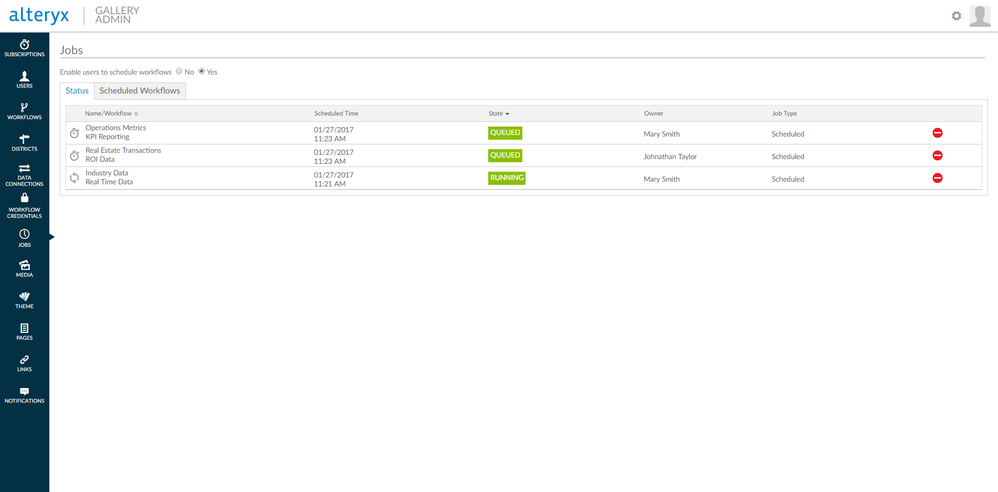Select No for scheduling workflows
This screenshot has width=998, height=492.
[179, 71]
